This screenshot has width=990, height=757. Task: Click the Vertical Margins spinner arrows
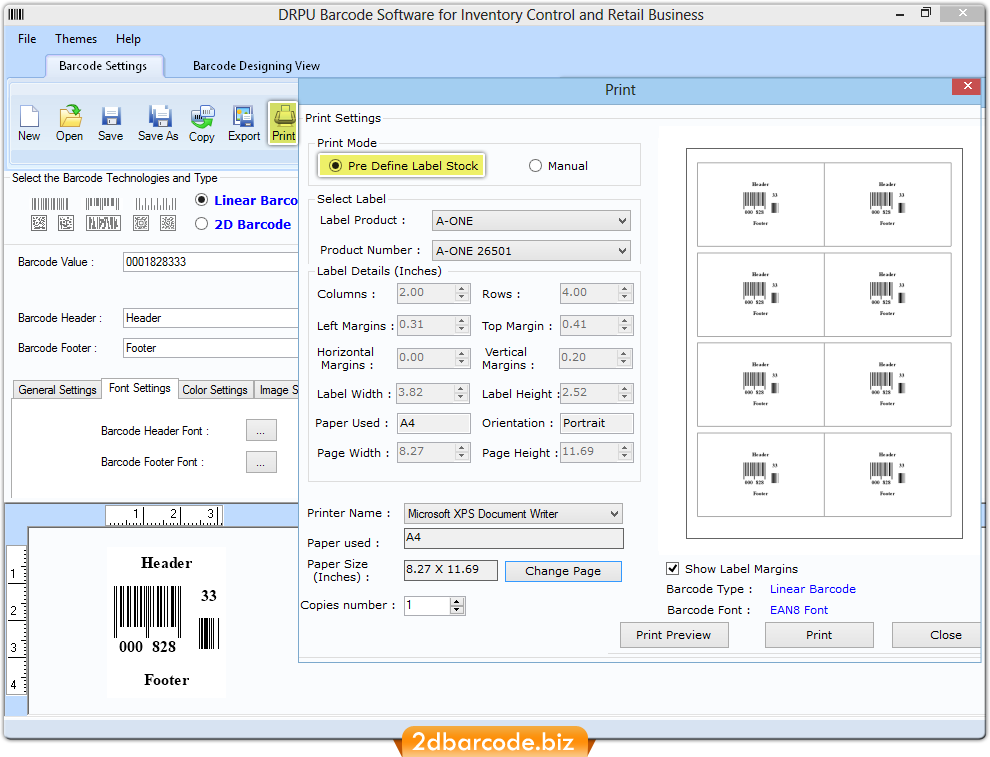click(624, 358)
